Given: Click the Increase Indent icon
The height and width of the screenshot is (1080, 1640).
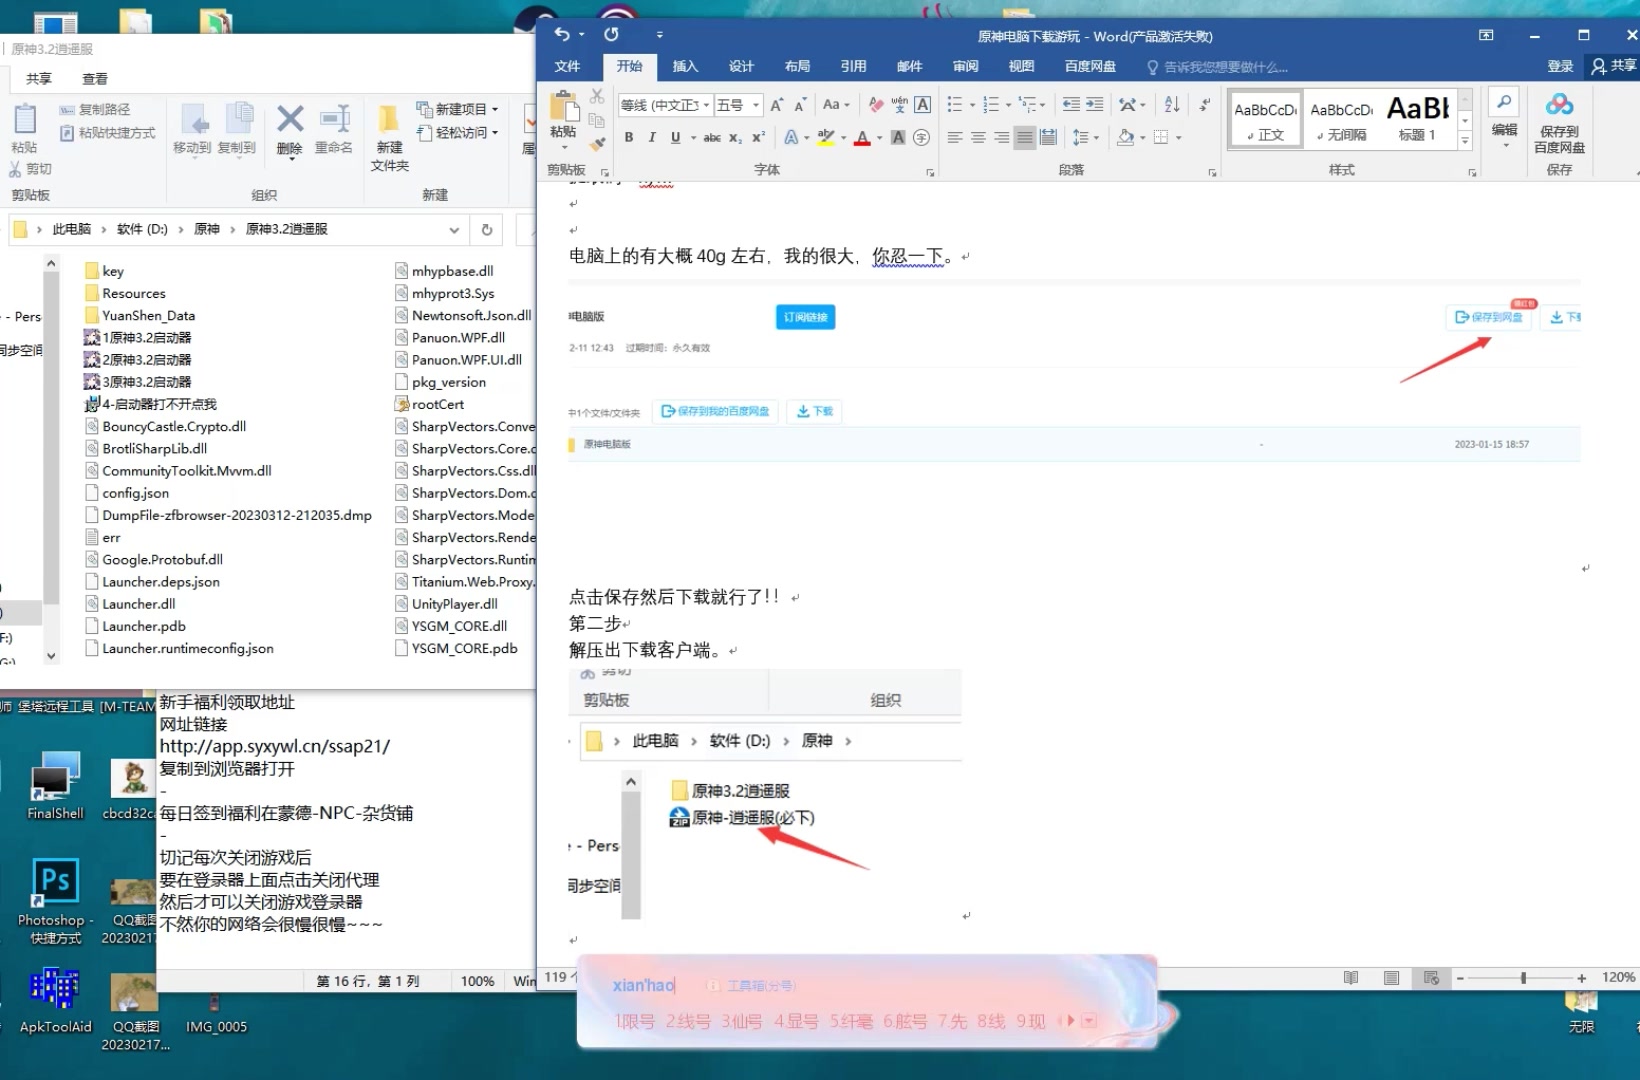Looking at the screenshot, I should (1095, 104).
